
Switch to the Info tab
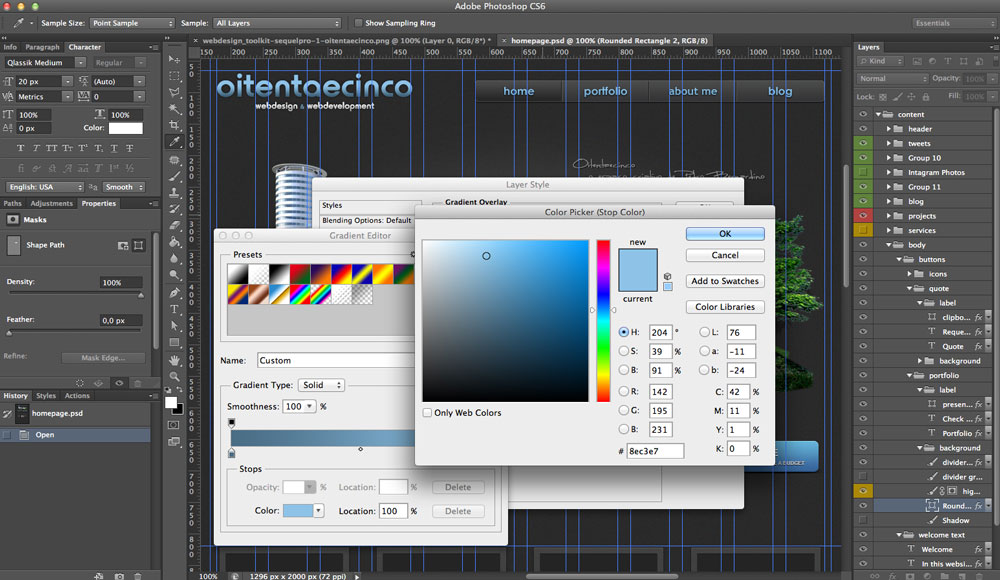coord(10,47)
